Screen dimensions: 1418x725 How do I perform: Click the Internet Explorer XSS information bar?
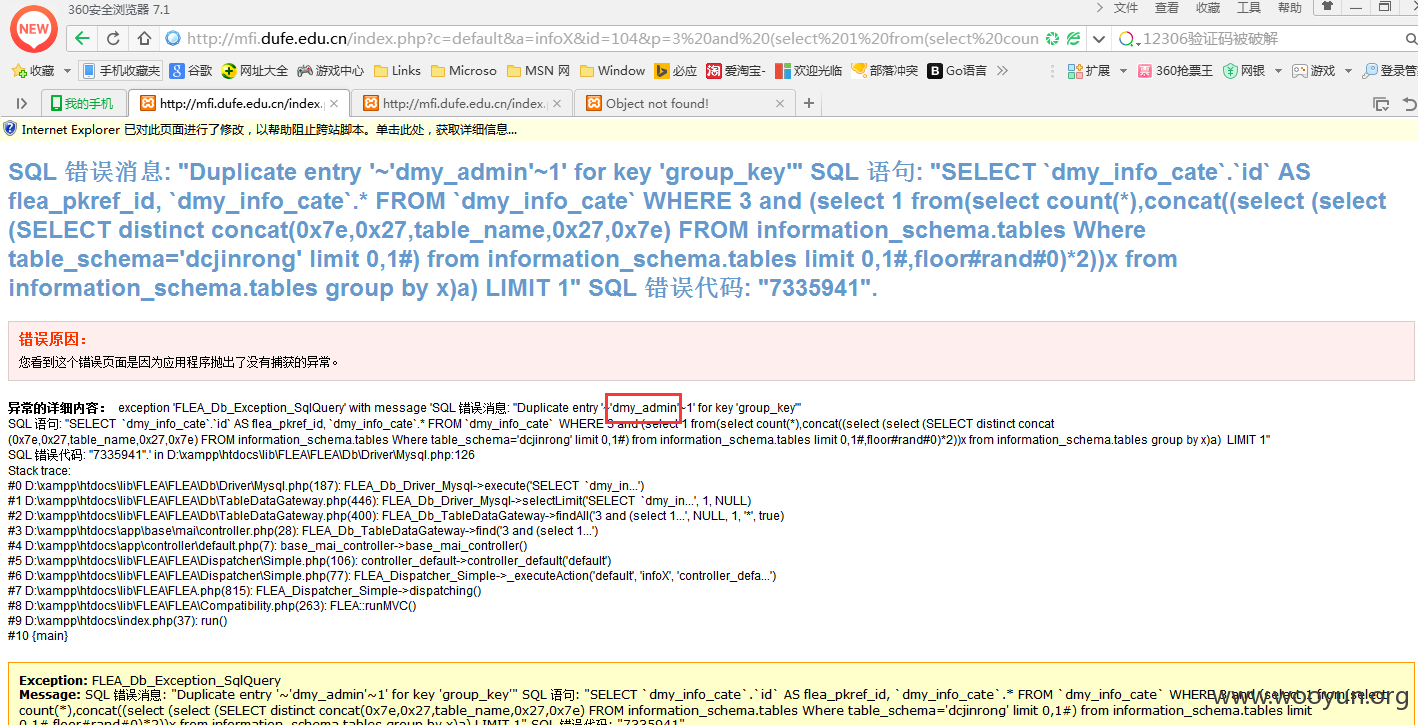pyautogui.click(x=709, y=129)
